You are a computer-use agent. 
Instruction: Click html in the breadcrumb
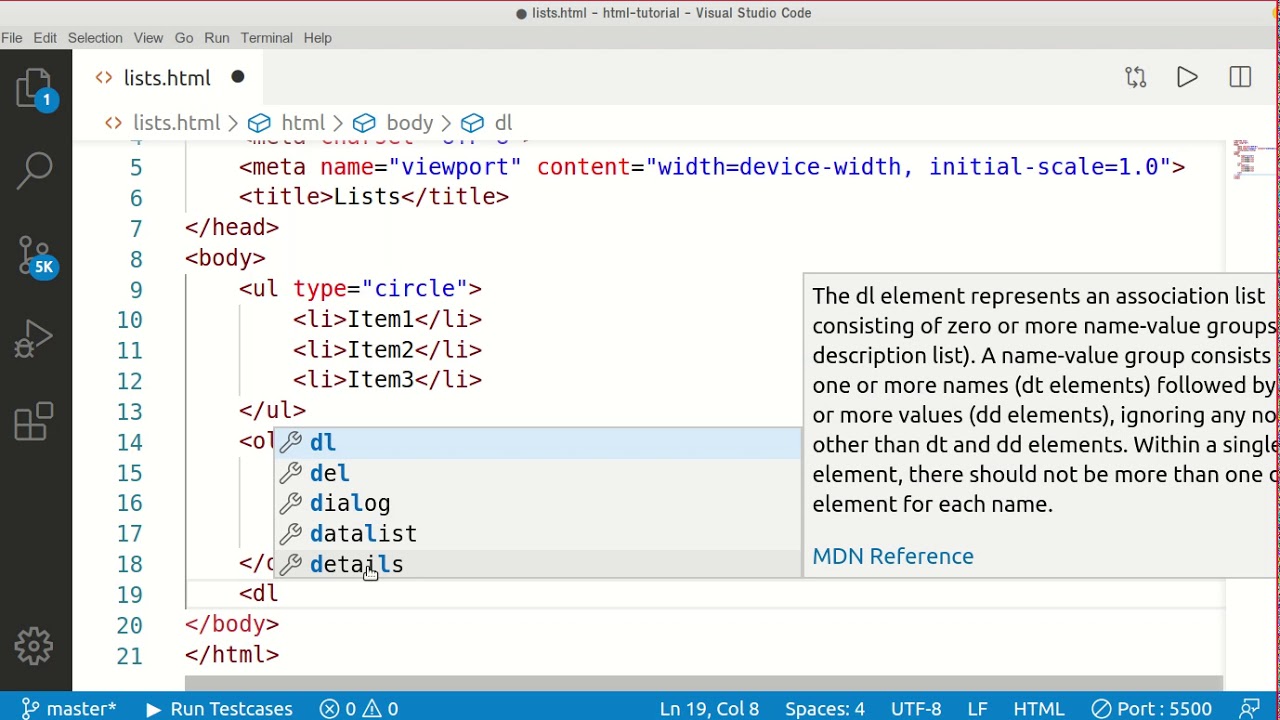click(303, 123)
